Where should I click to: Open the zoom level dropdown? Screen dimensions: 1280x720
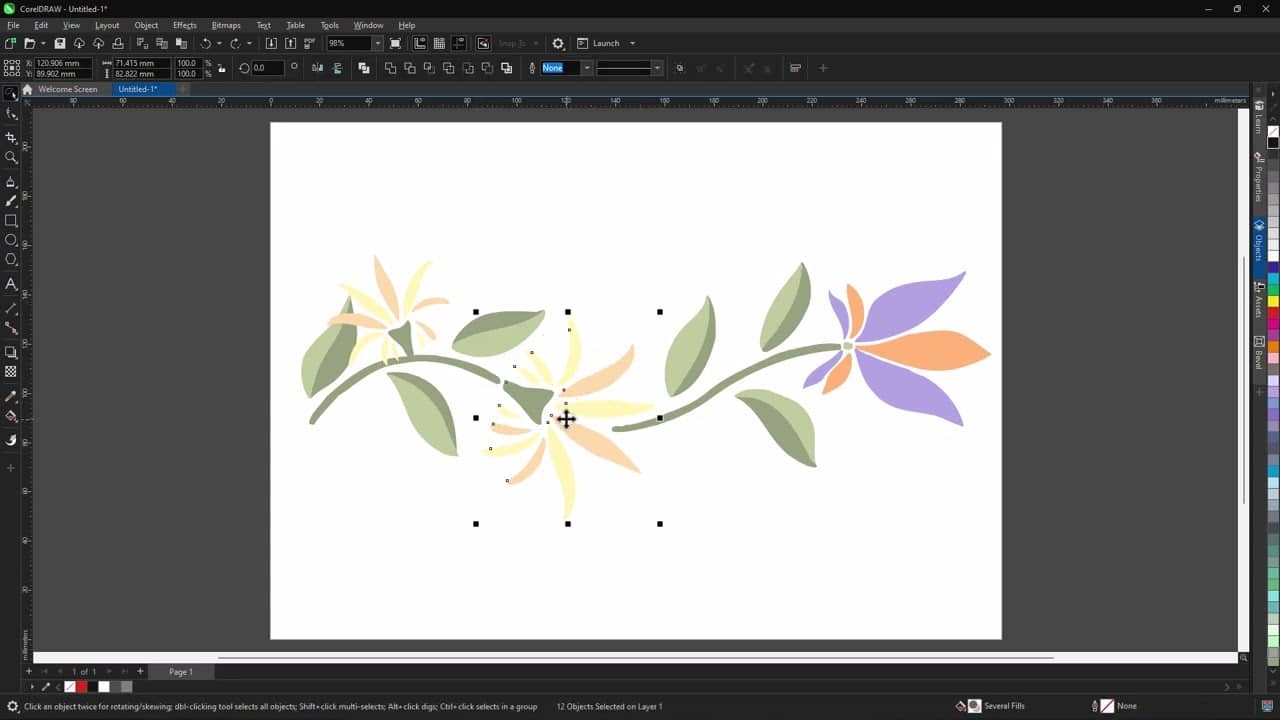[x=377, y=43]
